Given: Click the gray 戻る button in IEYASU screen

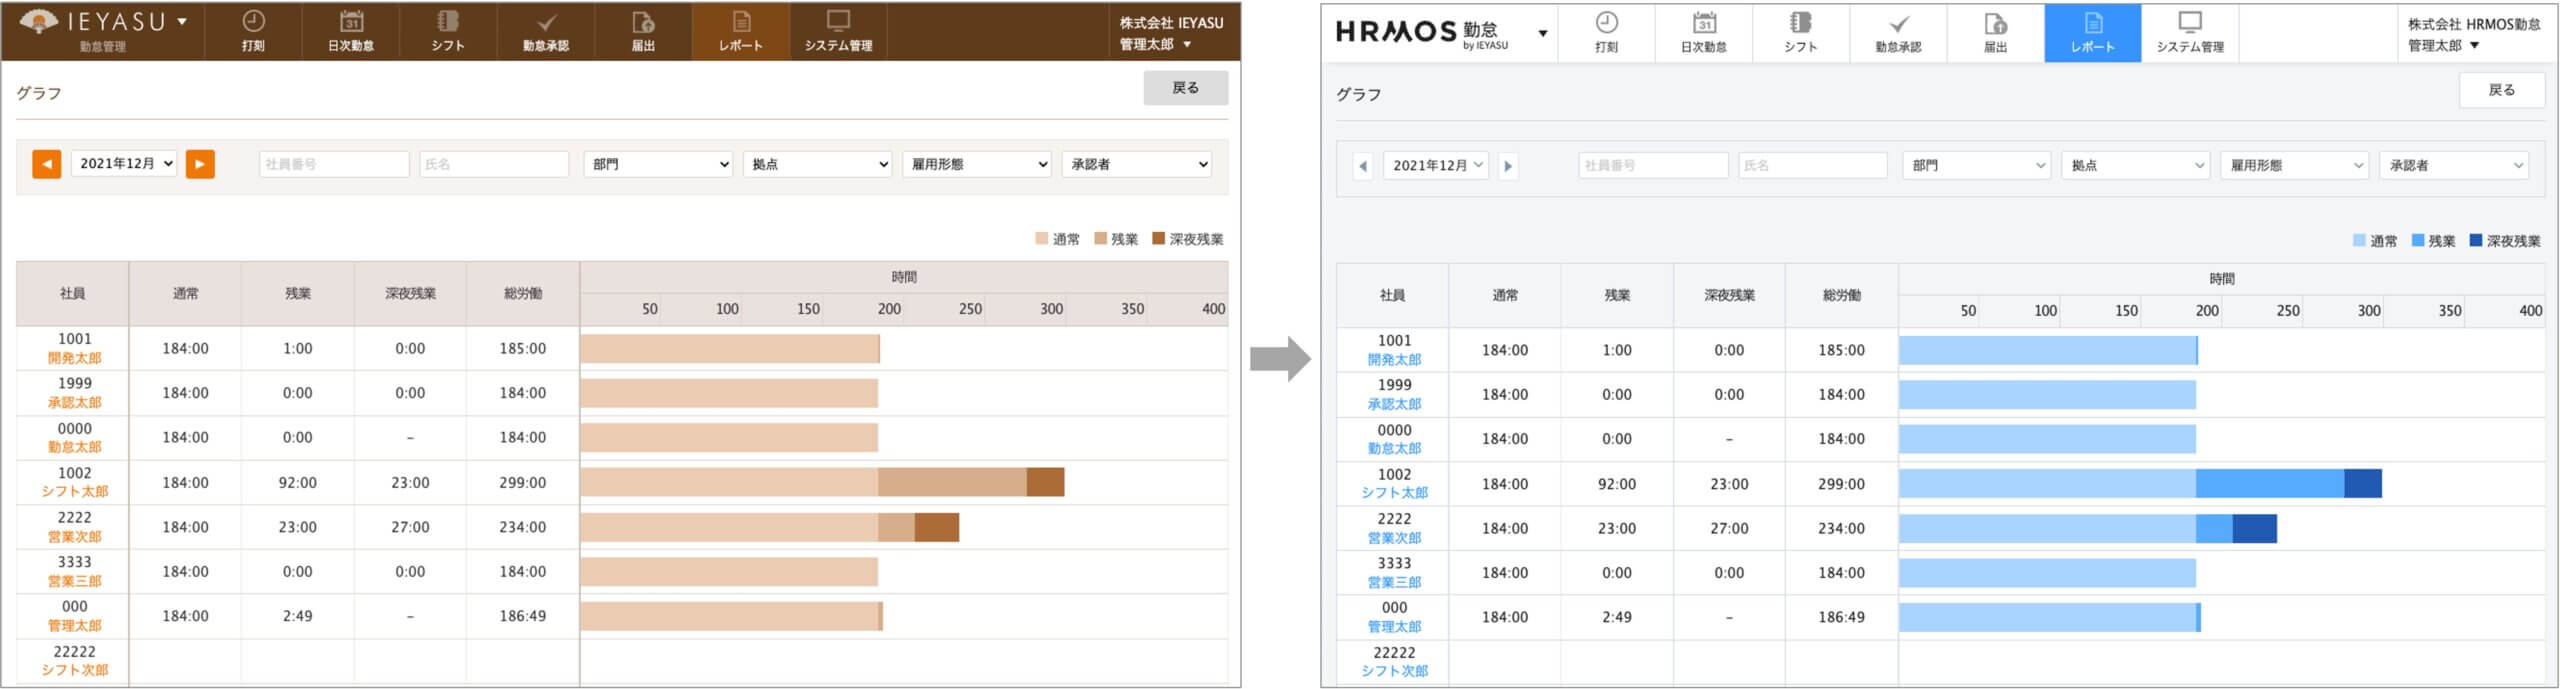Looking at the screenshot, I should [x=1185, y=88].
